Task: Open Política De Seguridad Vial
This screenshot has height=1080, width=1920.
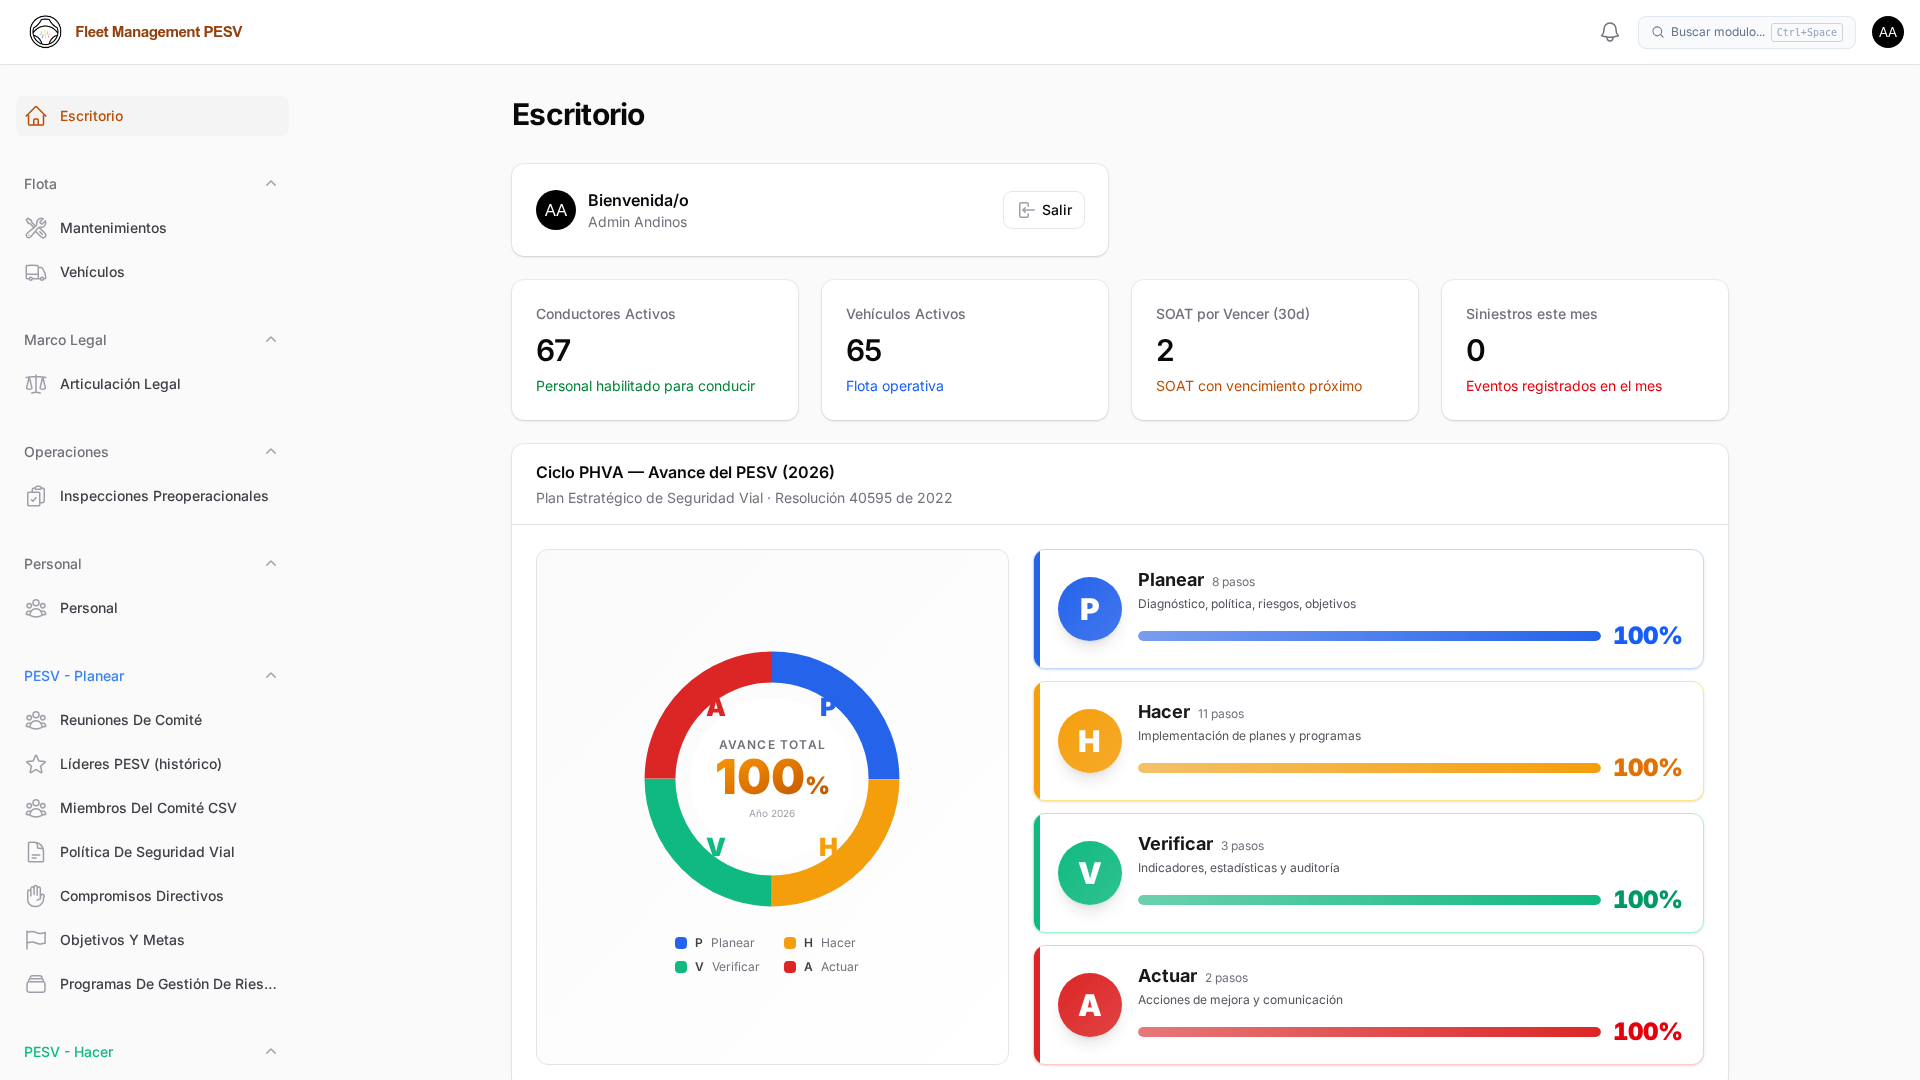Action: (152, 852)
